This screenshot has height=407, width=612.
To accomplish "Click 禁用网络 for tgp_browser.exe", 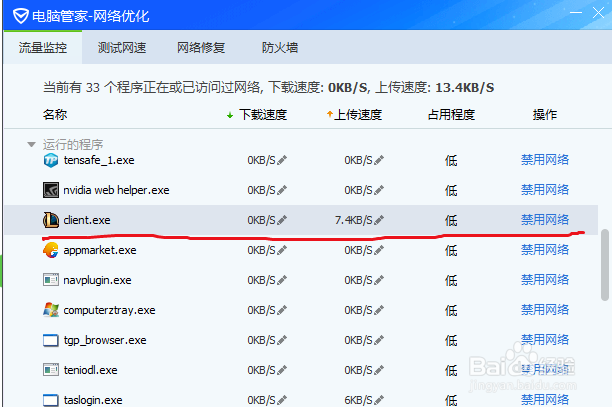I will (x=545, y=339).
